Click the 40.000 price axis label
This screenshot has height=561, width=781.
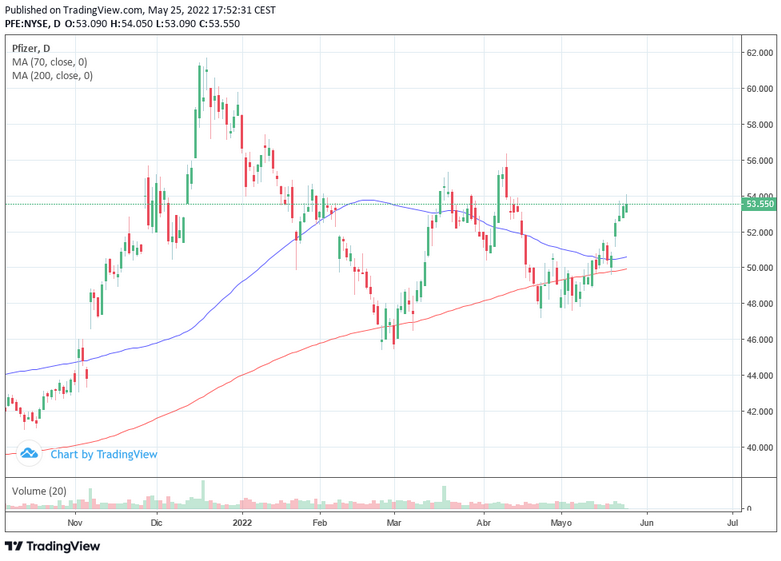[x=760, y=447]
